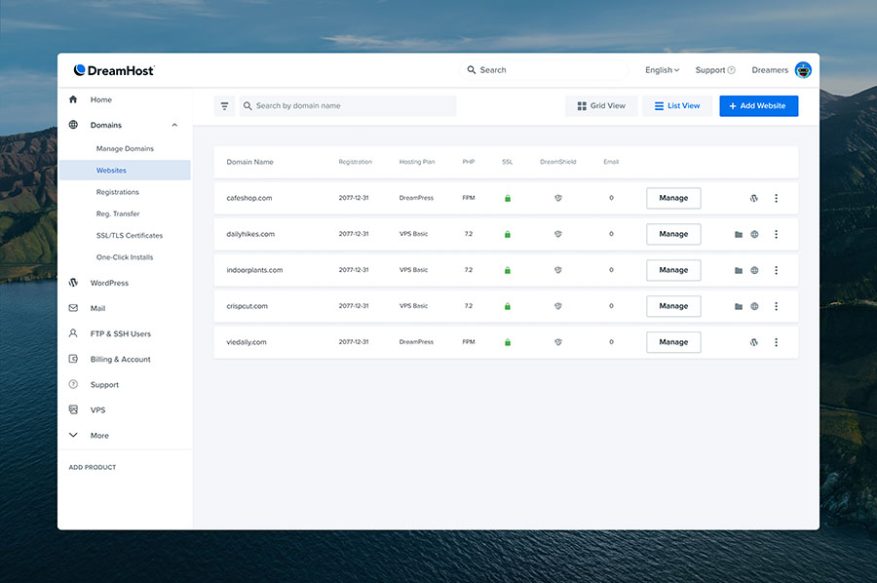
Task: Open the WordPress section via its logo icon
Action: point(71,283)
